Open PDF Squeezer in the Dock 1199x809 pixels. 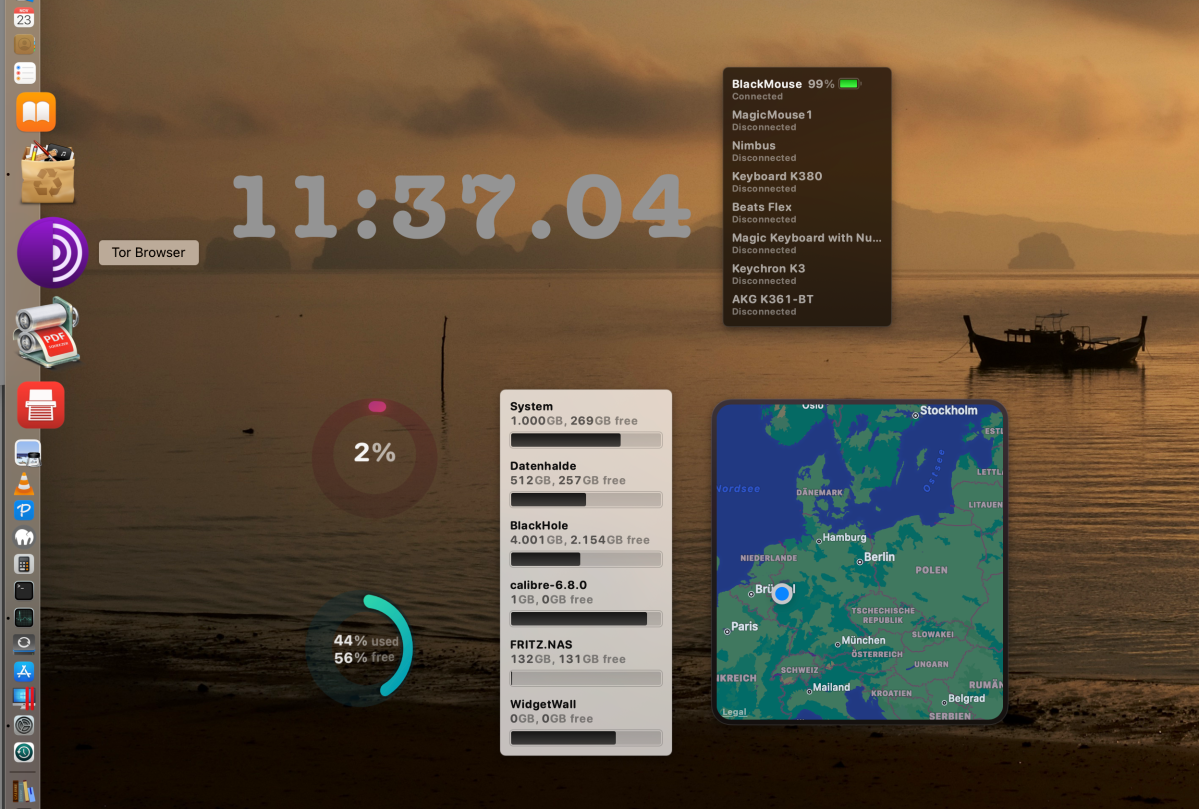(47, 333)
